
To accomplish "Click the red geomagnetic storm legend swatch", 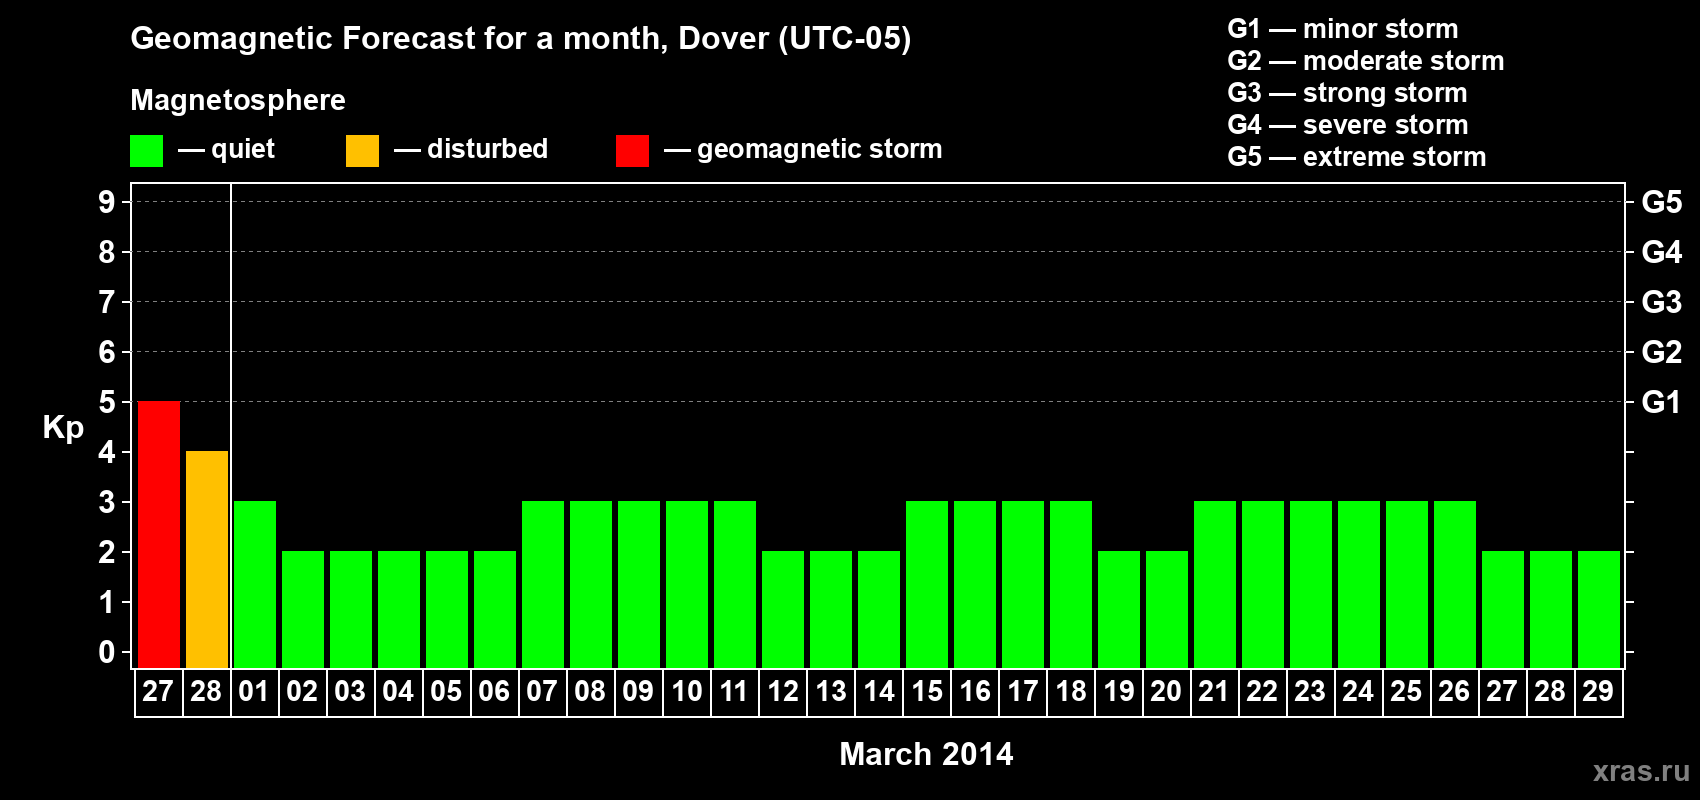I will [632, 151].
